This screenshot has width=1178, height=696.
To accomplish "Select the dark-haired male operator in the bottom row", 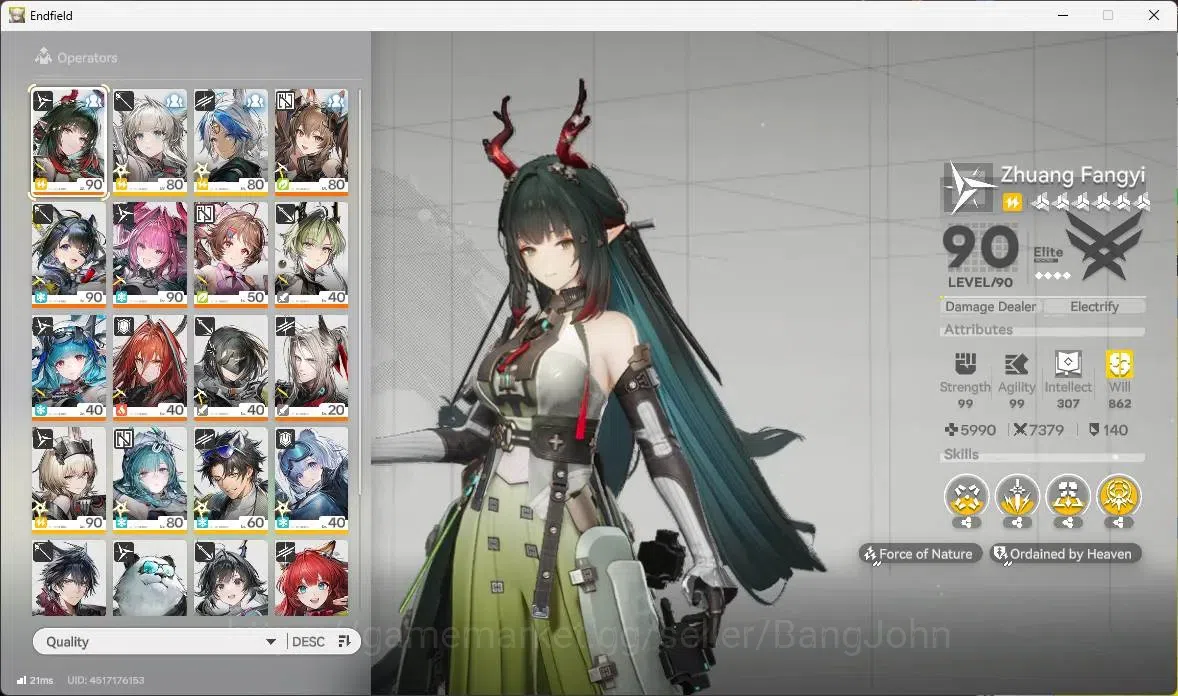I will [x=69, y=578].
